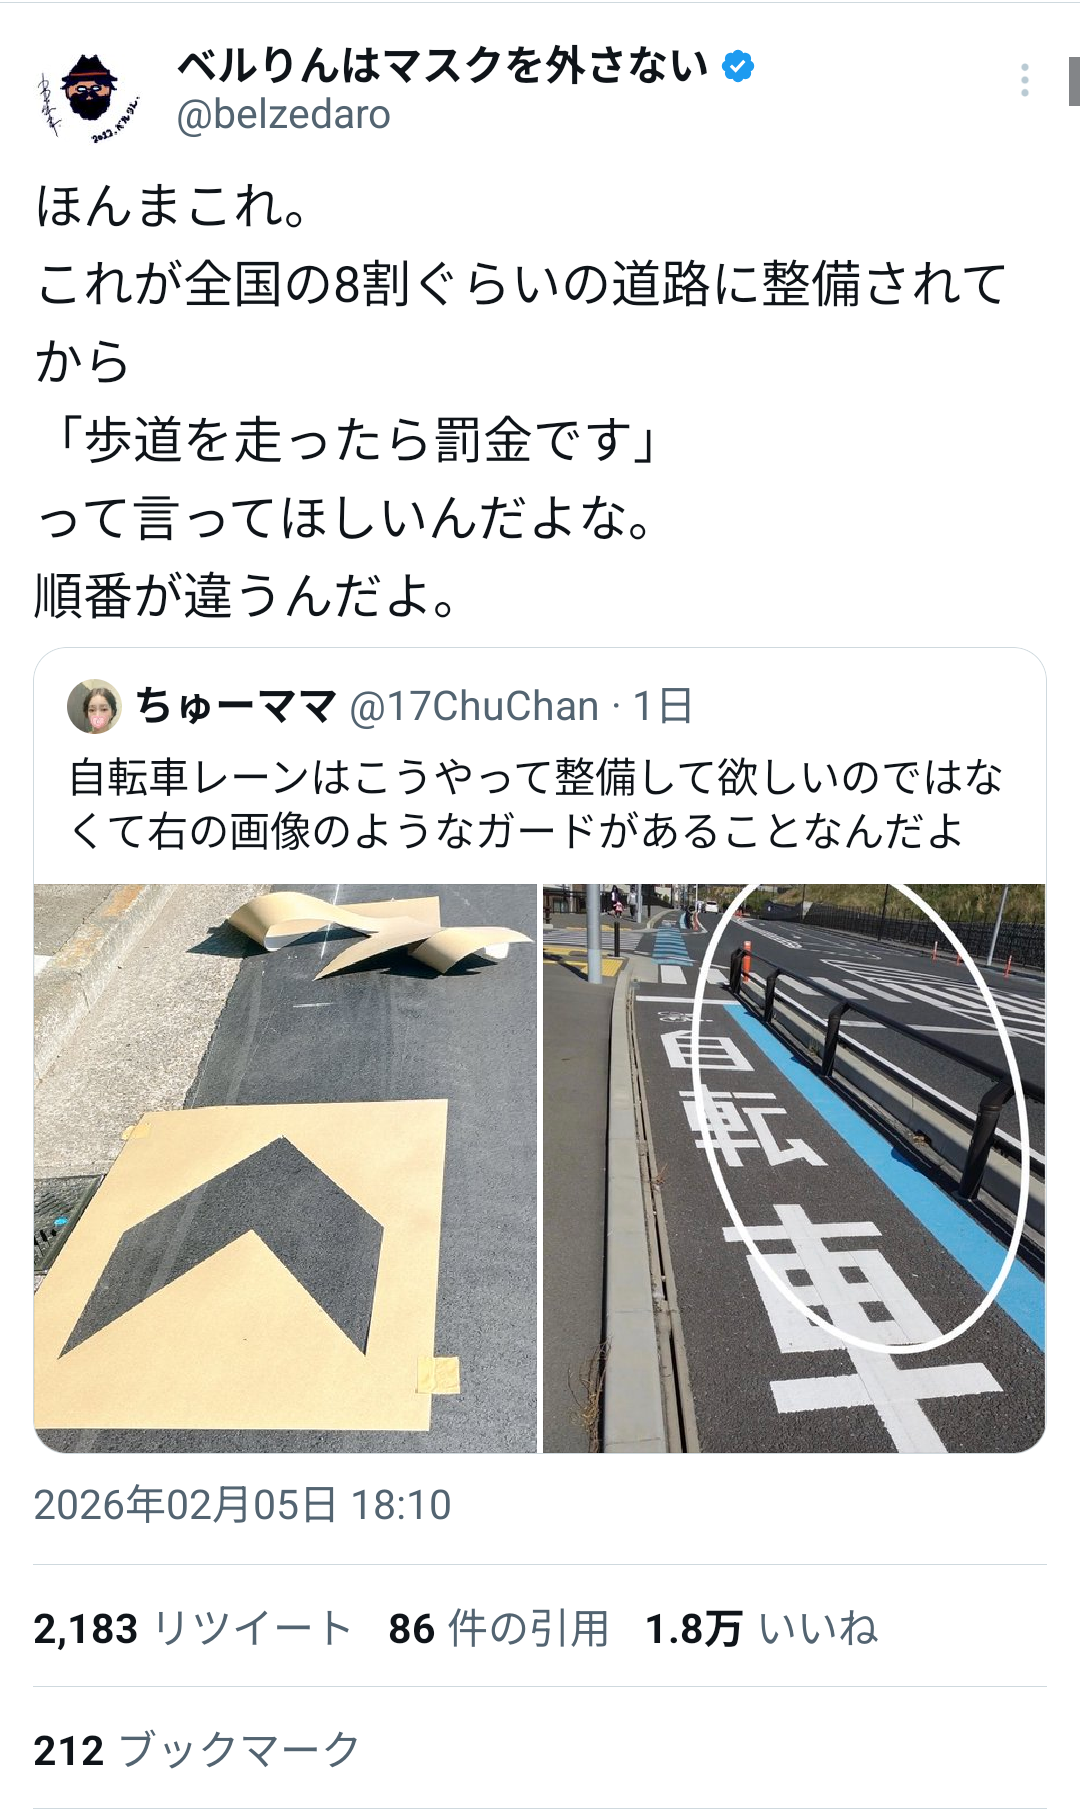Image resolution: width=1080 pixels, height=1809 pixels.
Task: Open the @belzedaro handle link
Action: pos(284,115)
